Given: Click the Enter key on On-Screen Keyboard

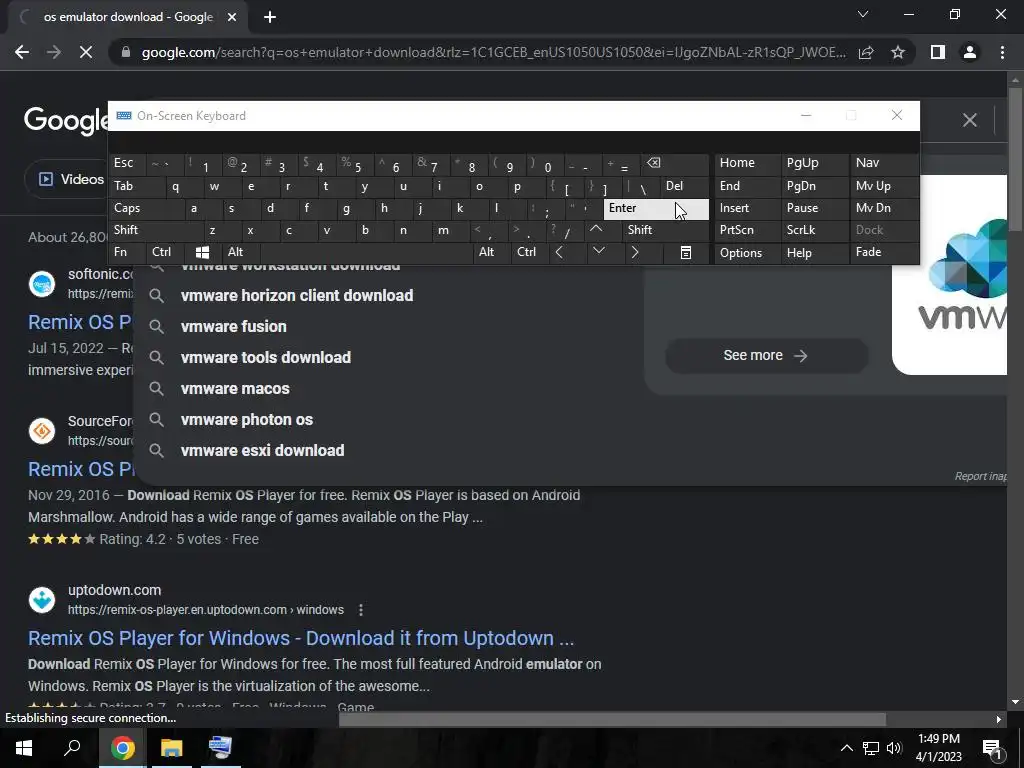Looking at the screenshot, I should click(656, 208).
